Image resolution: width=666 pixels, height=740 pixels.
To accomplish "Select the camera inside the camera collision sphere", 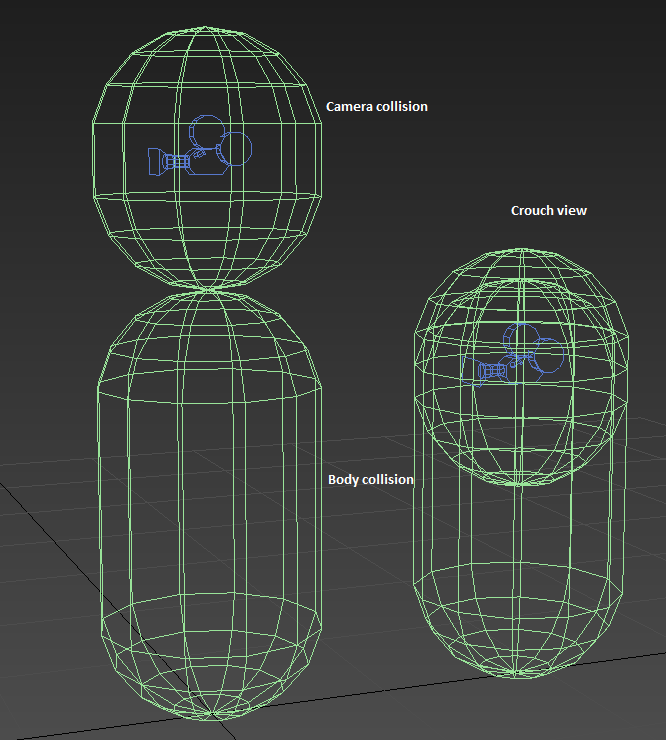I will pos(200,146).
